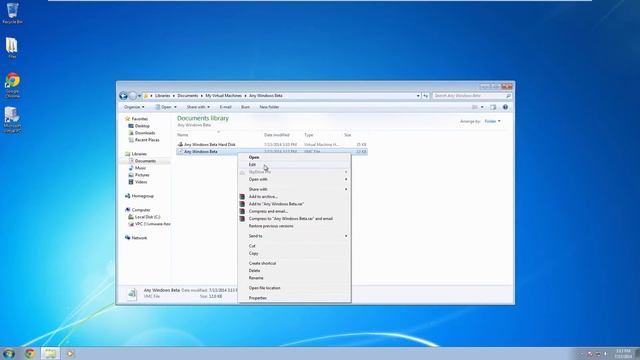The image size is (640, 360).
Task: Go back with the Explorer back arrow
Action: pos(124,96)
